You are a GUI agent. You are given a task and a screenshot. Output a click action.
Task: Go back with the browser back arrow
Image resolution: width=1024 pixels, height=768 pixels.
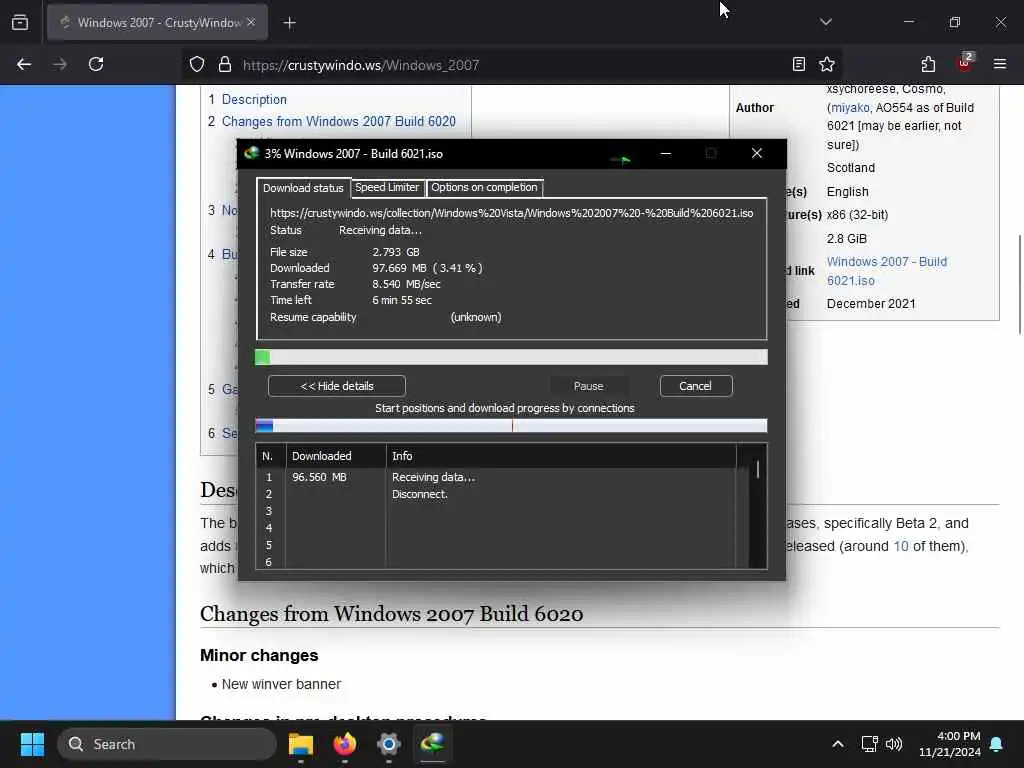(x=24, y=64)
